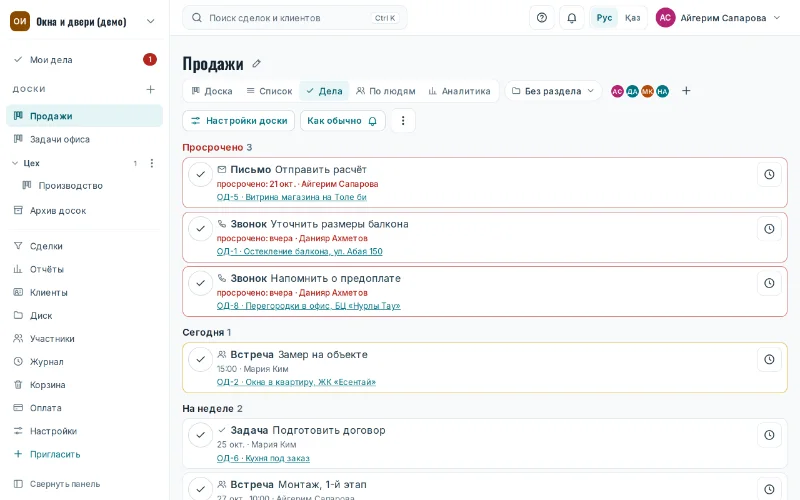Mark Монтаж, 1-й этап meeting as done
800x500 pixels.
coord(201,489)
